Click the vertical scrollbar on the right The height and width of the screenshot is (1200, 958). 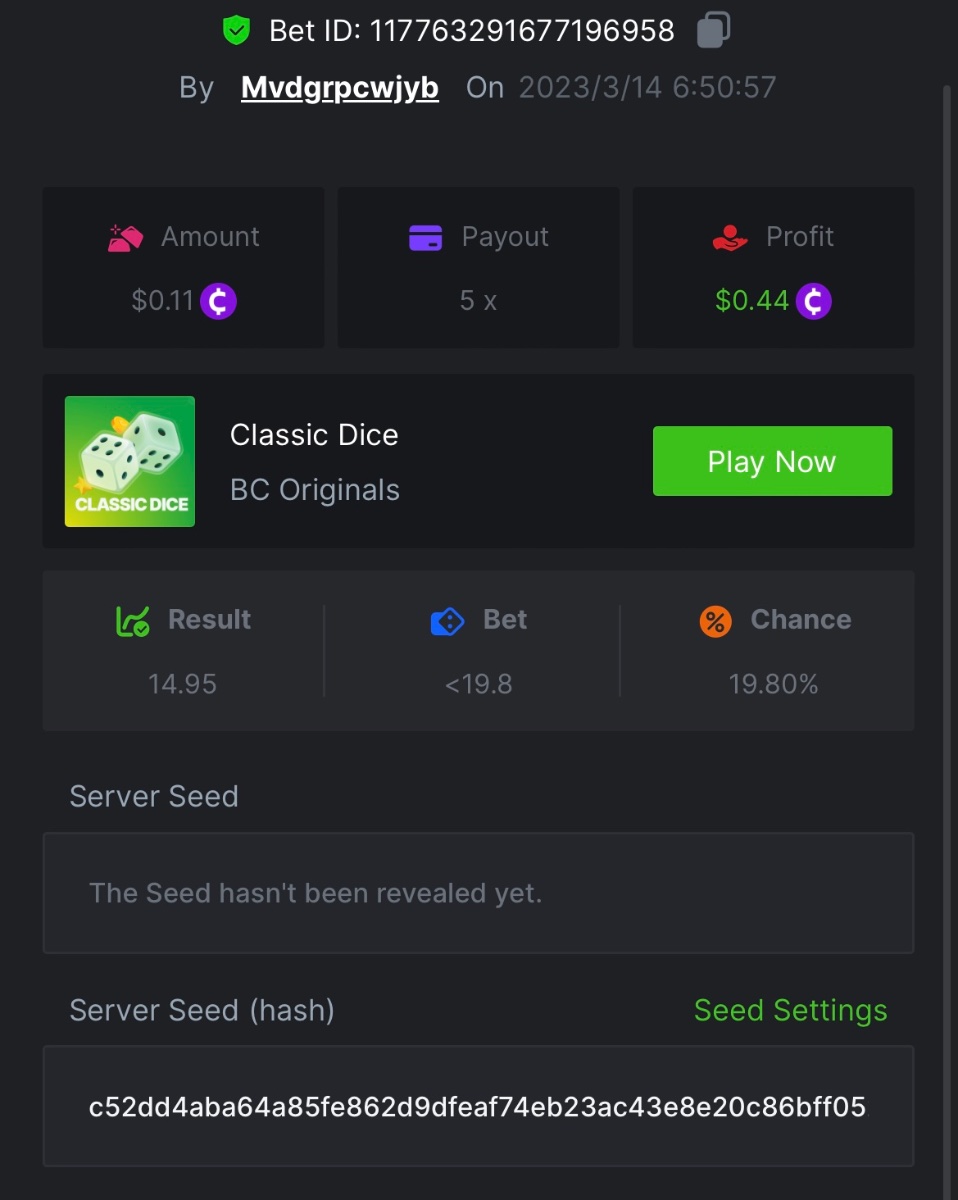click(946, 600)
